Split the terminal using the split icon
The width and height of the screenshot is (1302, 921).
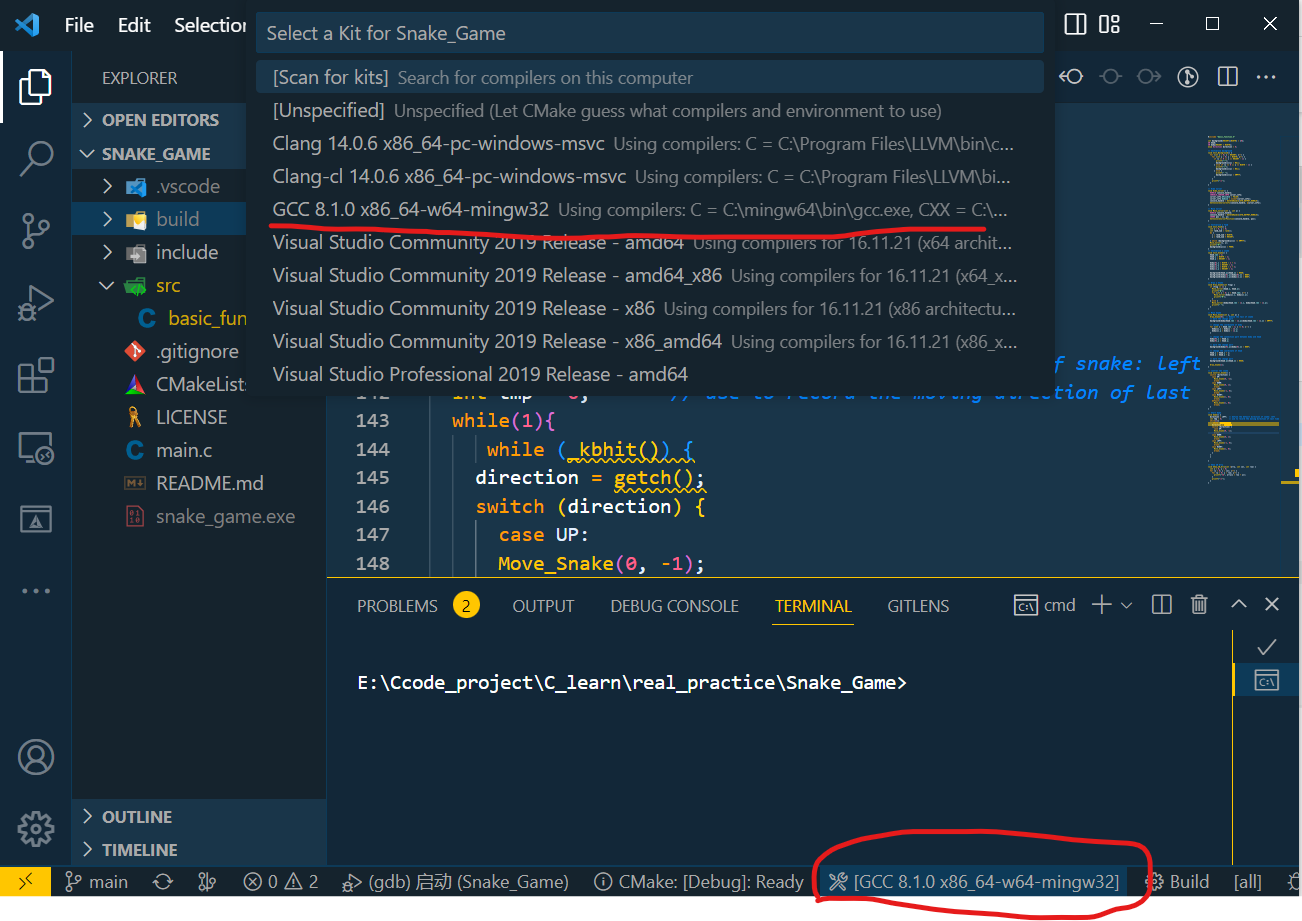click(x=1161, y=604)
